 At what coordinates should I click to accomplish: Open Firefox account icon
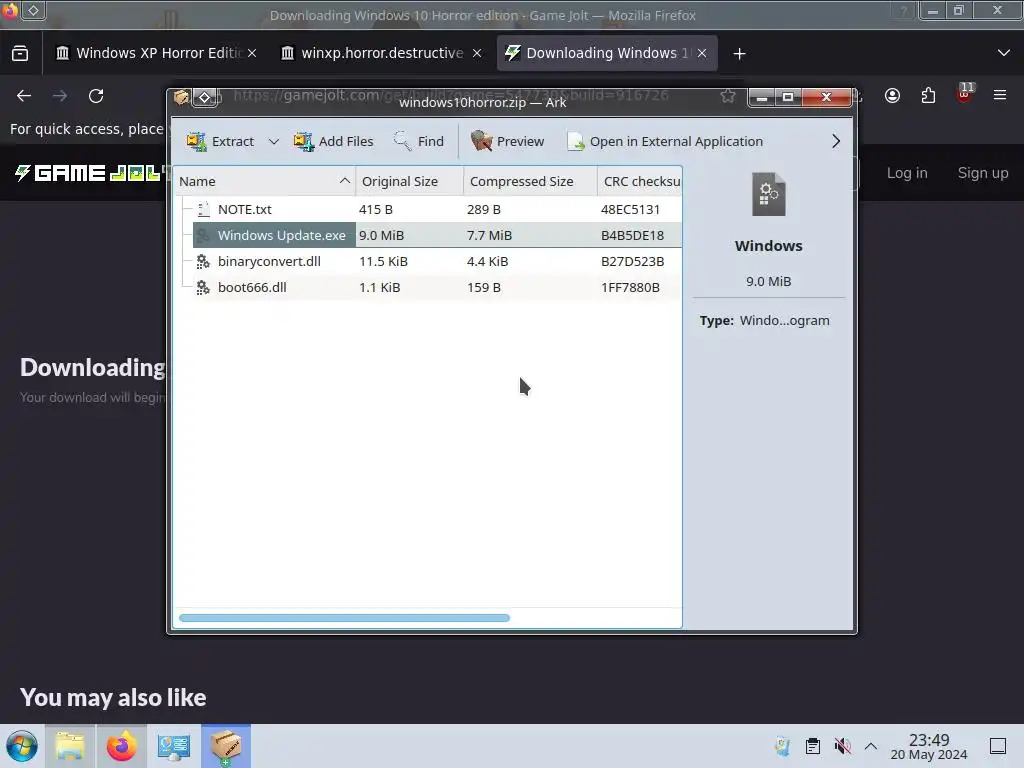coord(892,96)
